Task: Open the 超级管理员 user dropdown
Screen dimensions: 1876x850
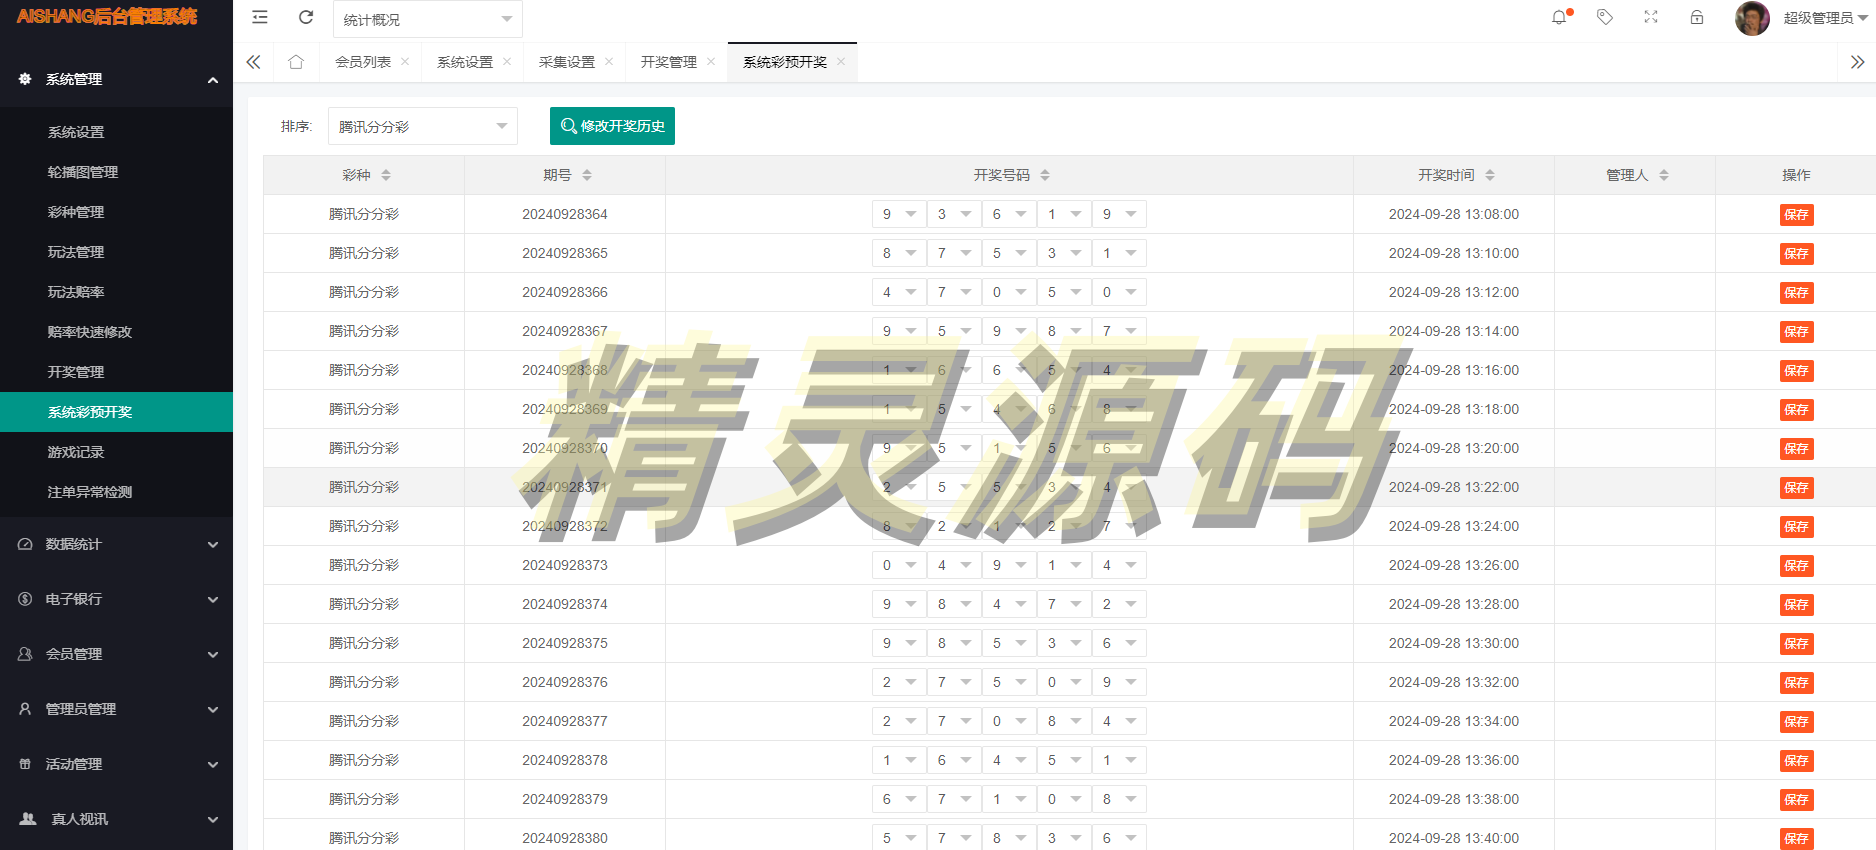Action: (x=1825, y=18)
